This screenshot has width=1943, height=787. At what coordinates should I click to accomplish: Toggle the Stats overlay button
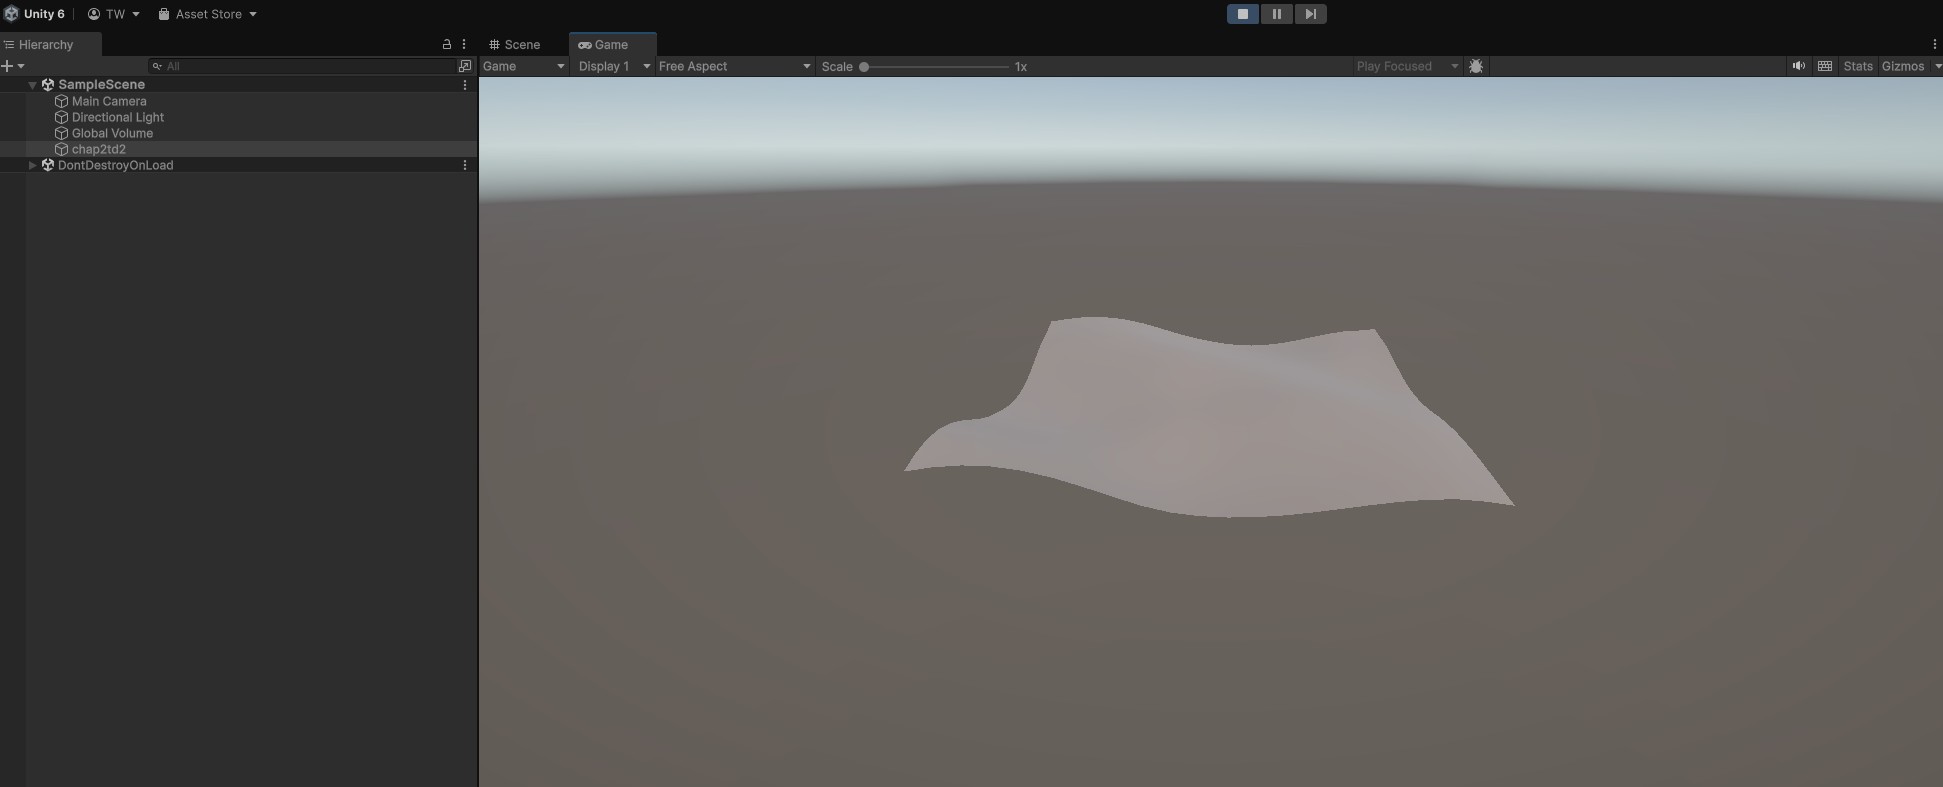click(x=1858, y=66)
